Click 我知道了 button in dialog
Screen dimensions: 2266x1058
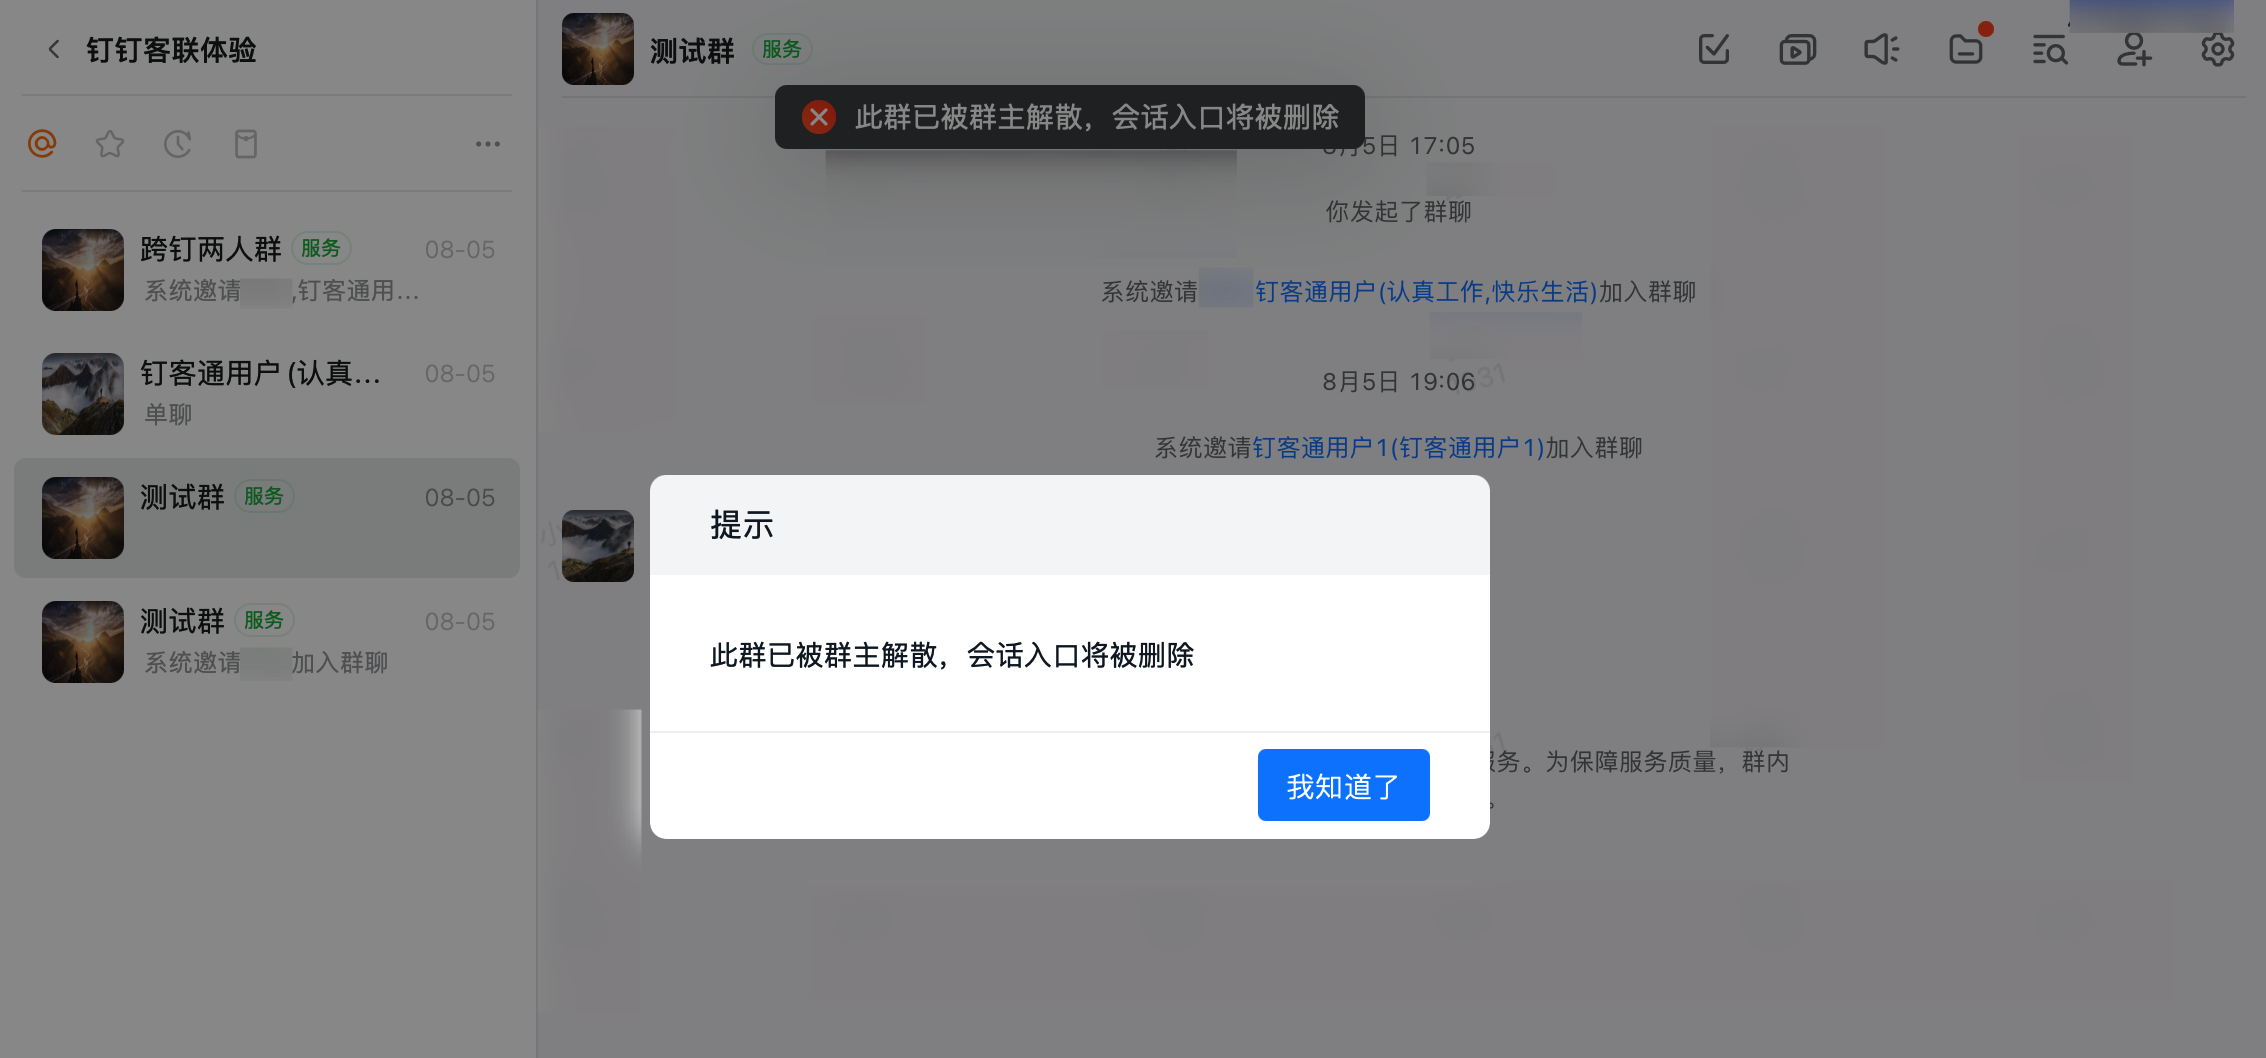(x=1344, y=785)
